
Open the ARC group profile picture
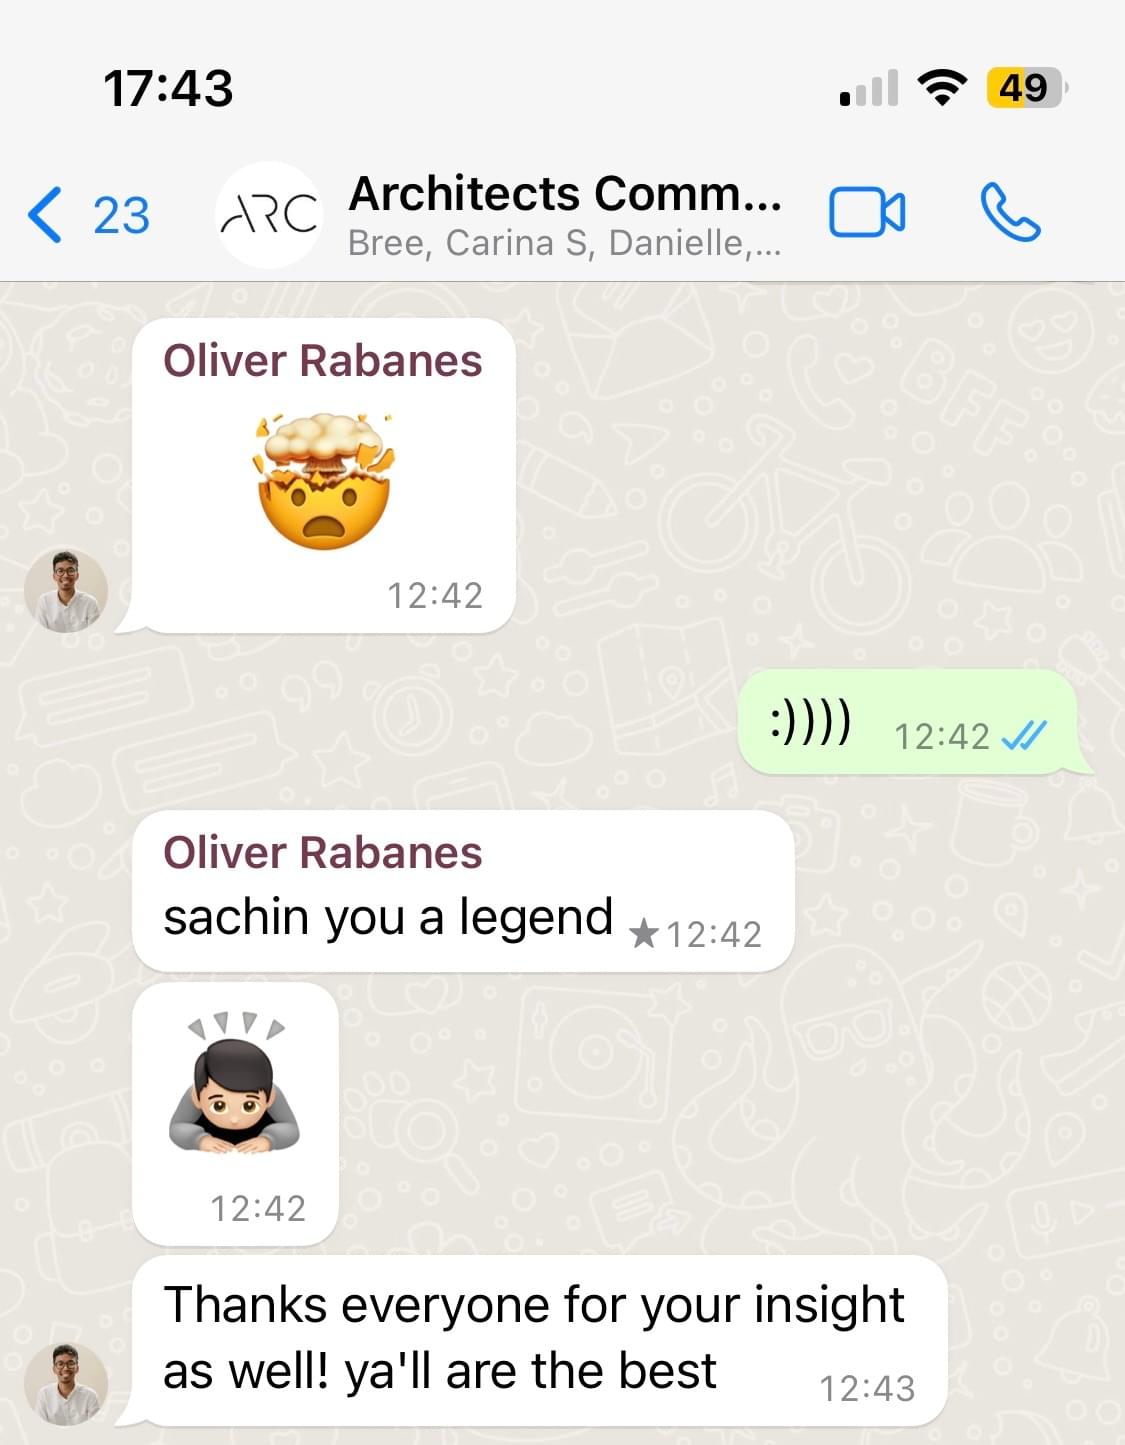268,214
